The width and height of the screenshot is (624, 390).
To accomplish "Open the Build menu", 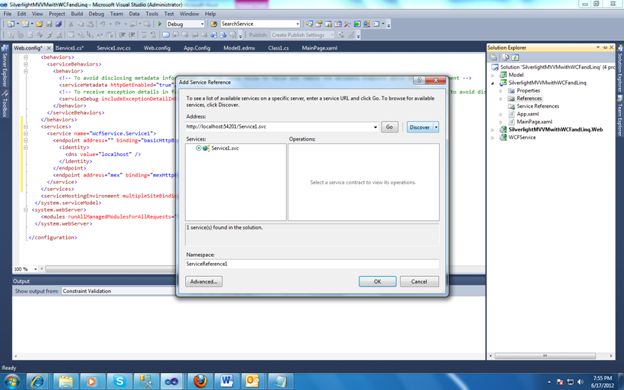I will pos(77,14).
